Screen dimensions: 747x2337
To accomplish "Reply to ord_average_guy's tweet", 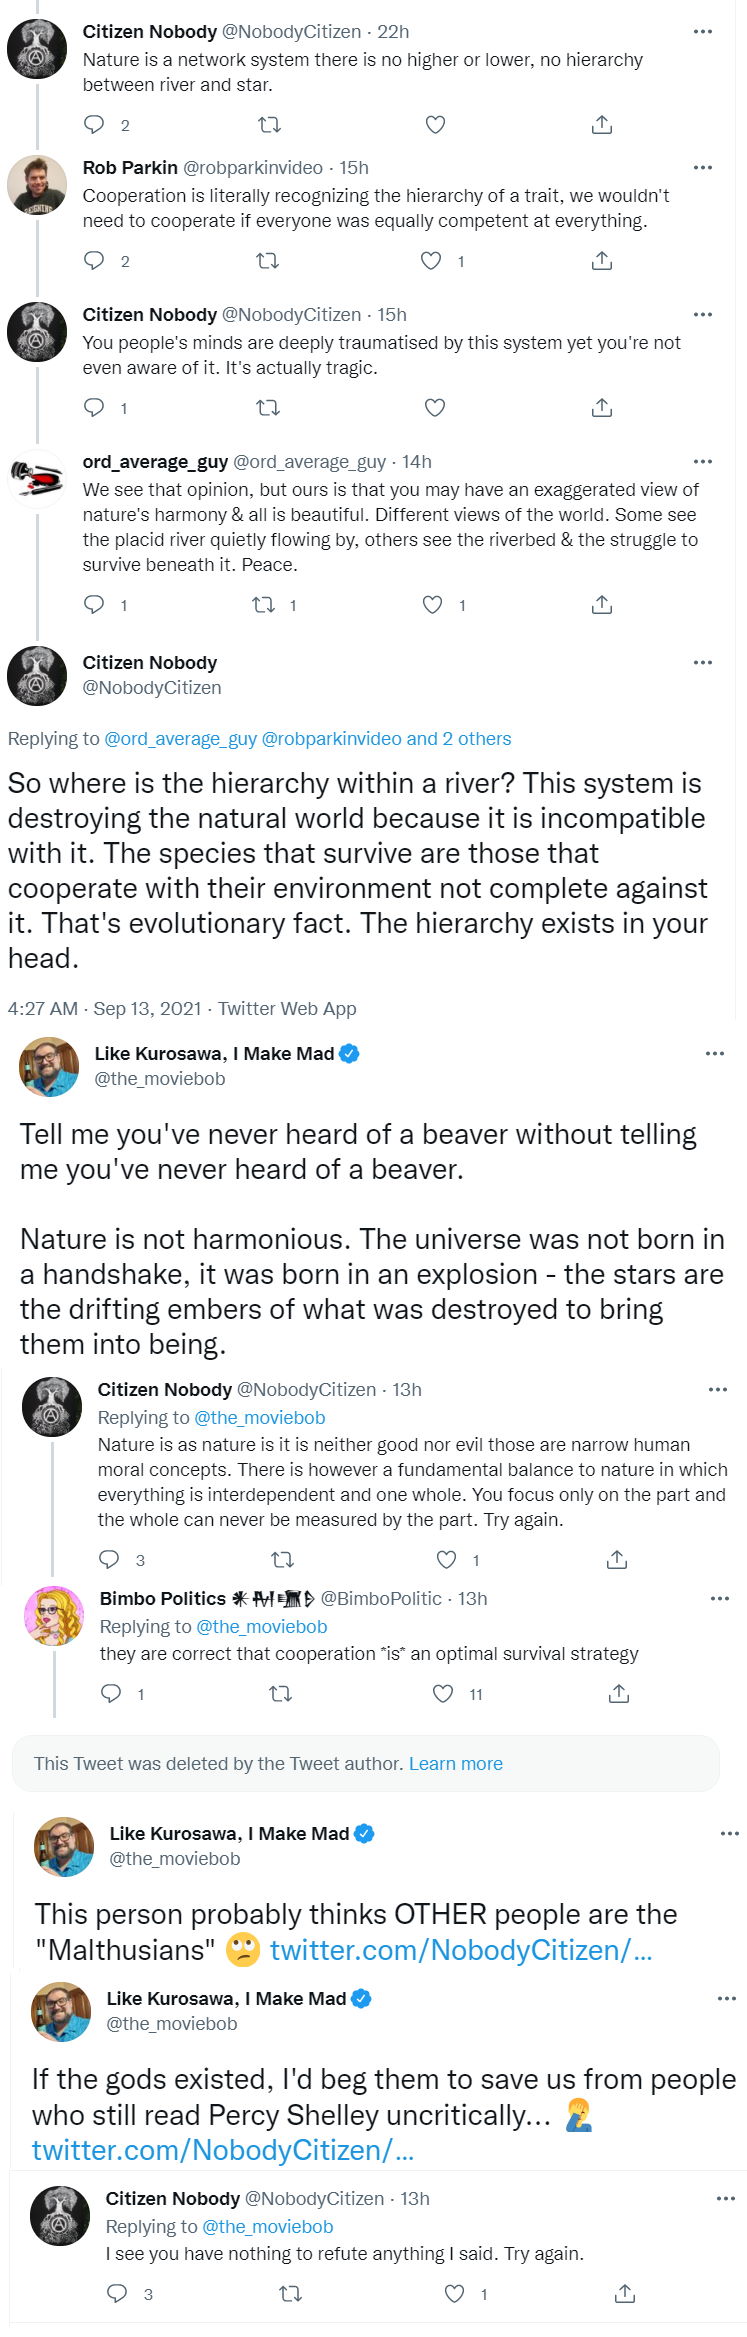I will (94, 604).
